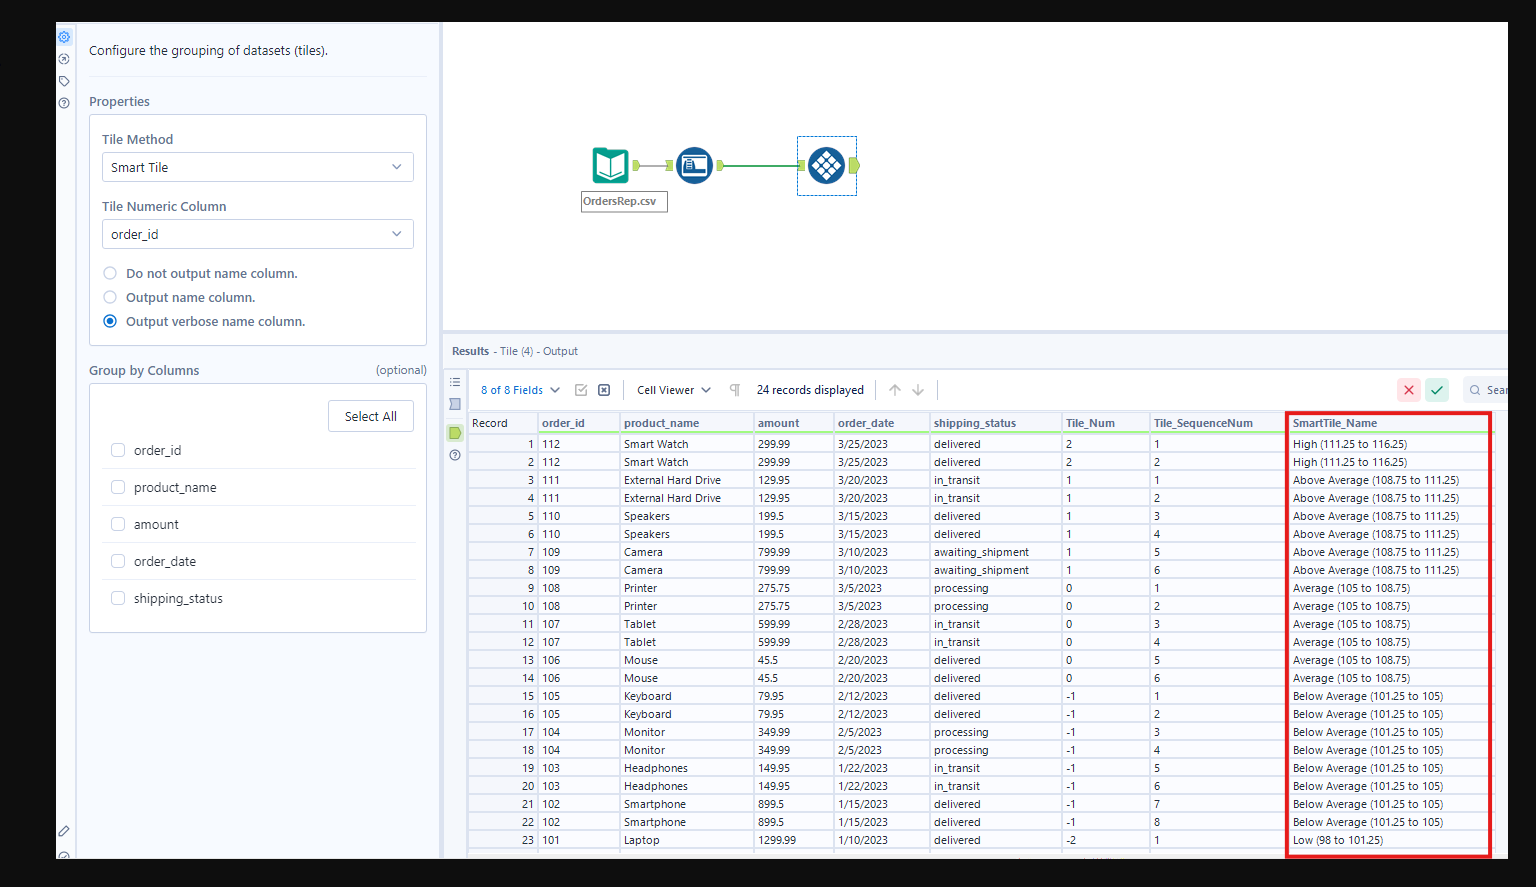Click the help question mark in the configuration sidebar
Image resolution: width=1536 pixels, height=887 pixels.
[64, 103]
